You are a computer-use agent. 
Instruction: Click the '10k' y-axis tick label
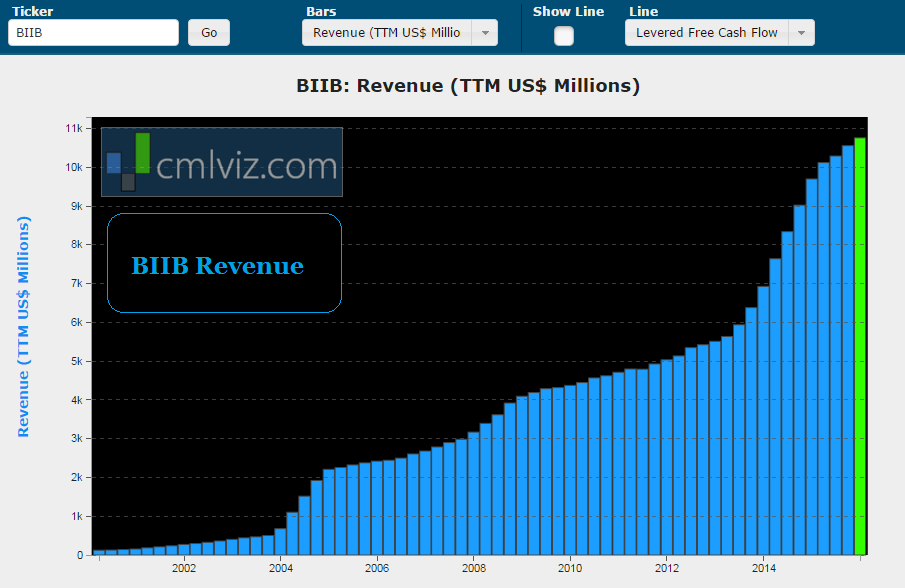(x=74, y=167)
